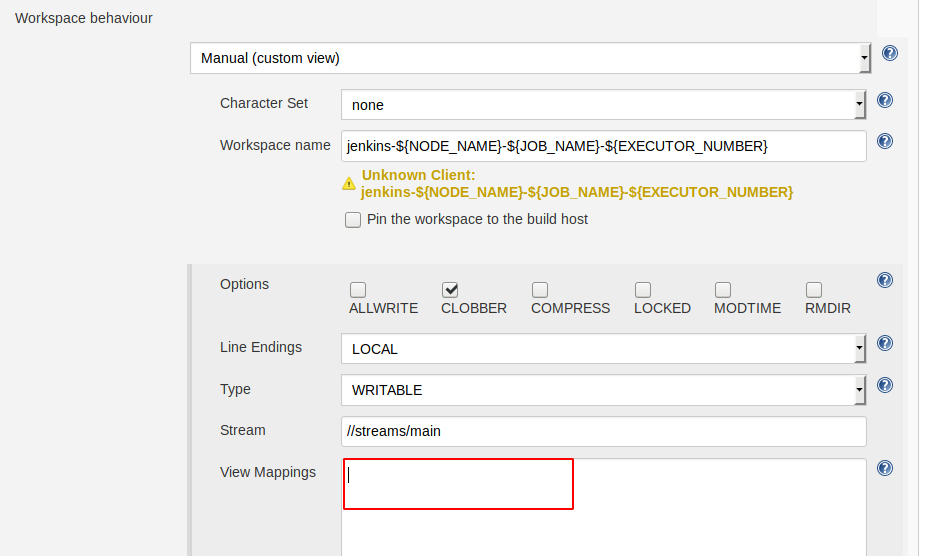Open help icon beside Options checkboxes

[884, 281]
